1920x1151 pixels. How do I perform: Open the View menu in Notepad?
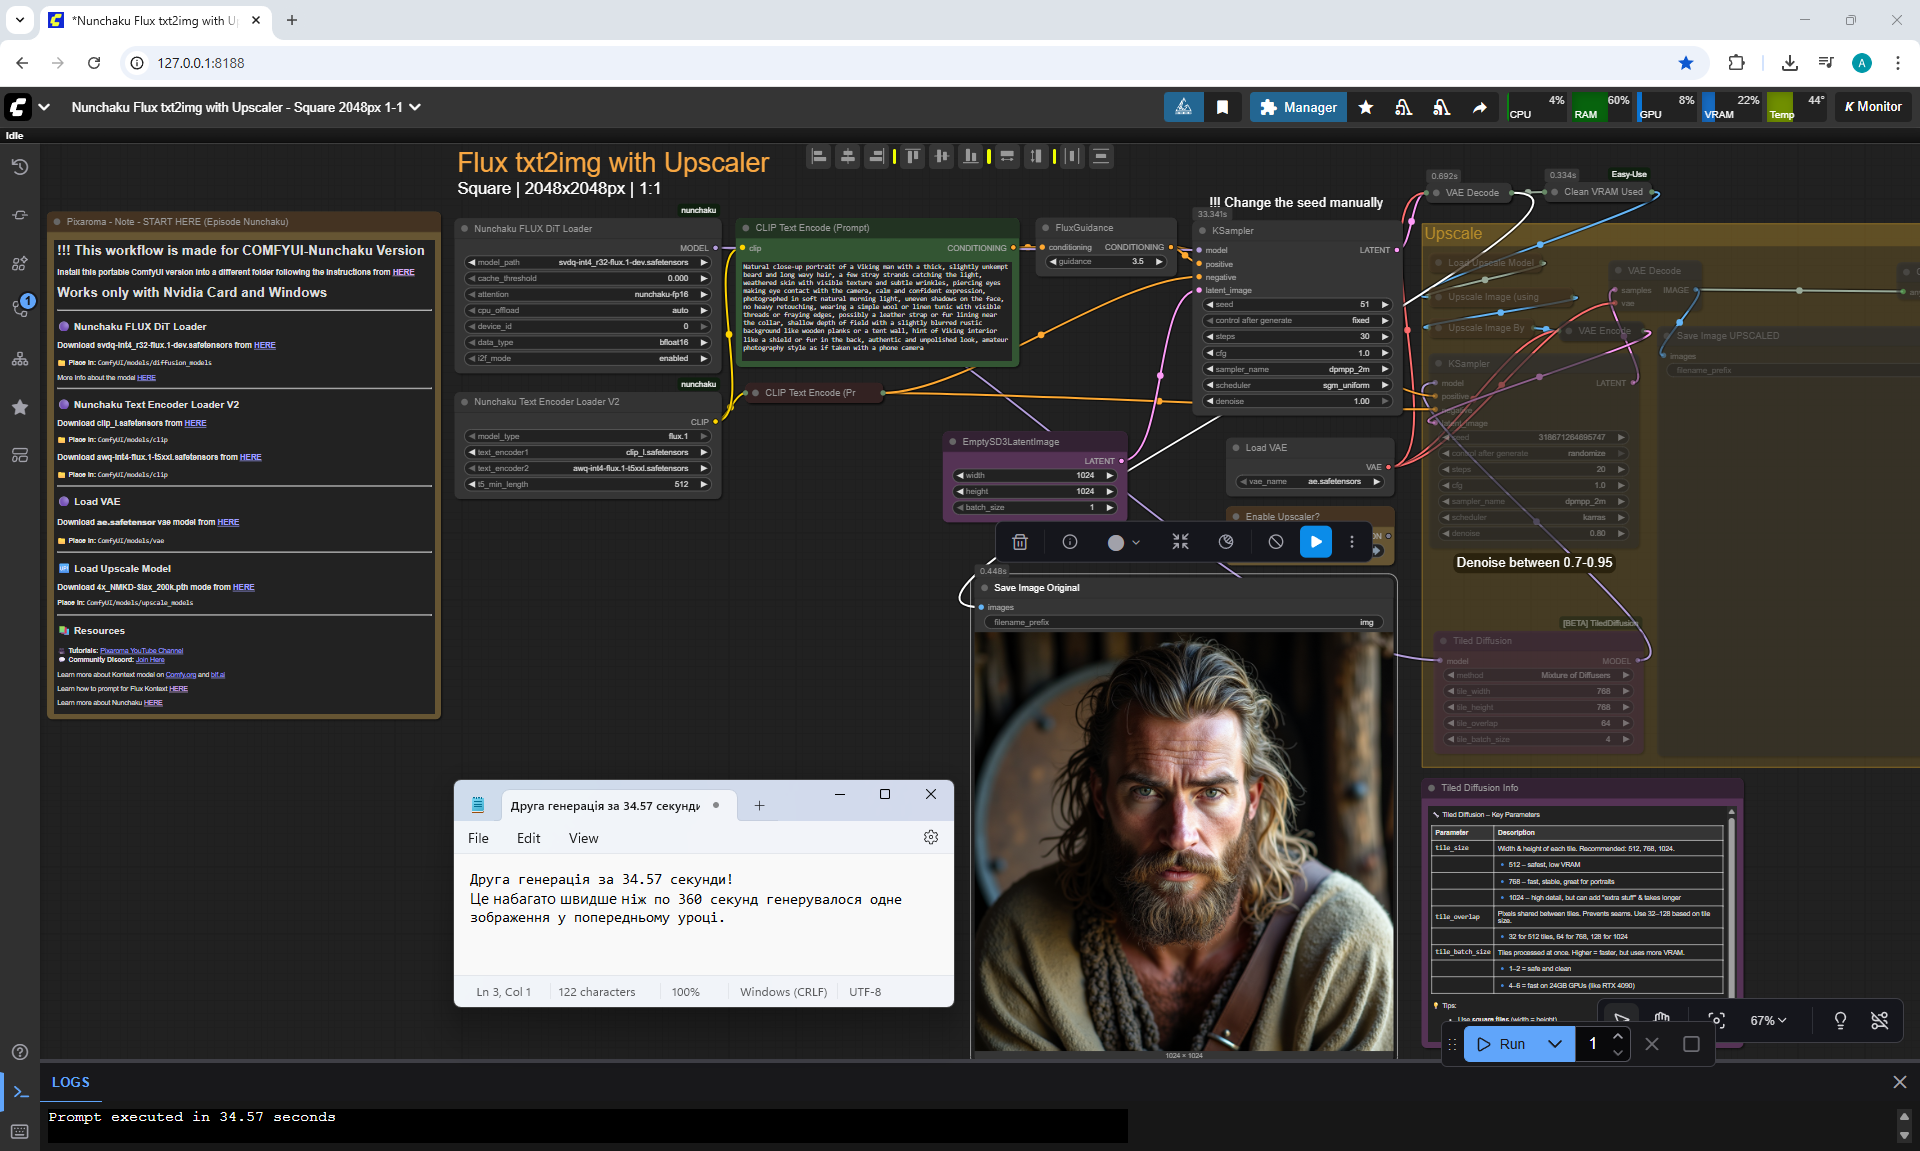click(583, 838)
